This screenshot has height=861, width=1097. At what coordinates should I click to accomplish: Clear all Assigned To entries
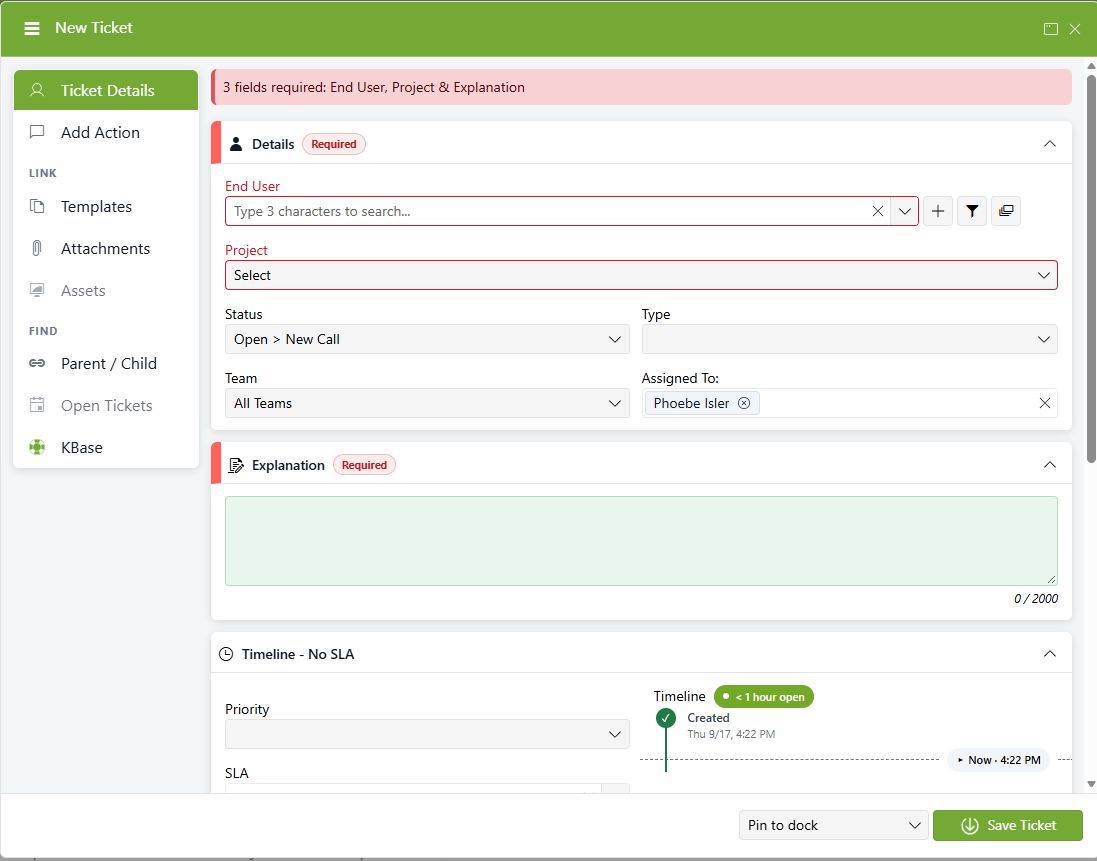(x=1045, y=403)
